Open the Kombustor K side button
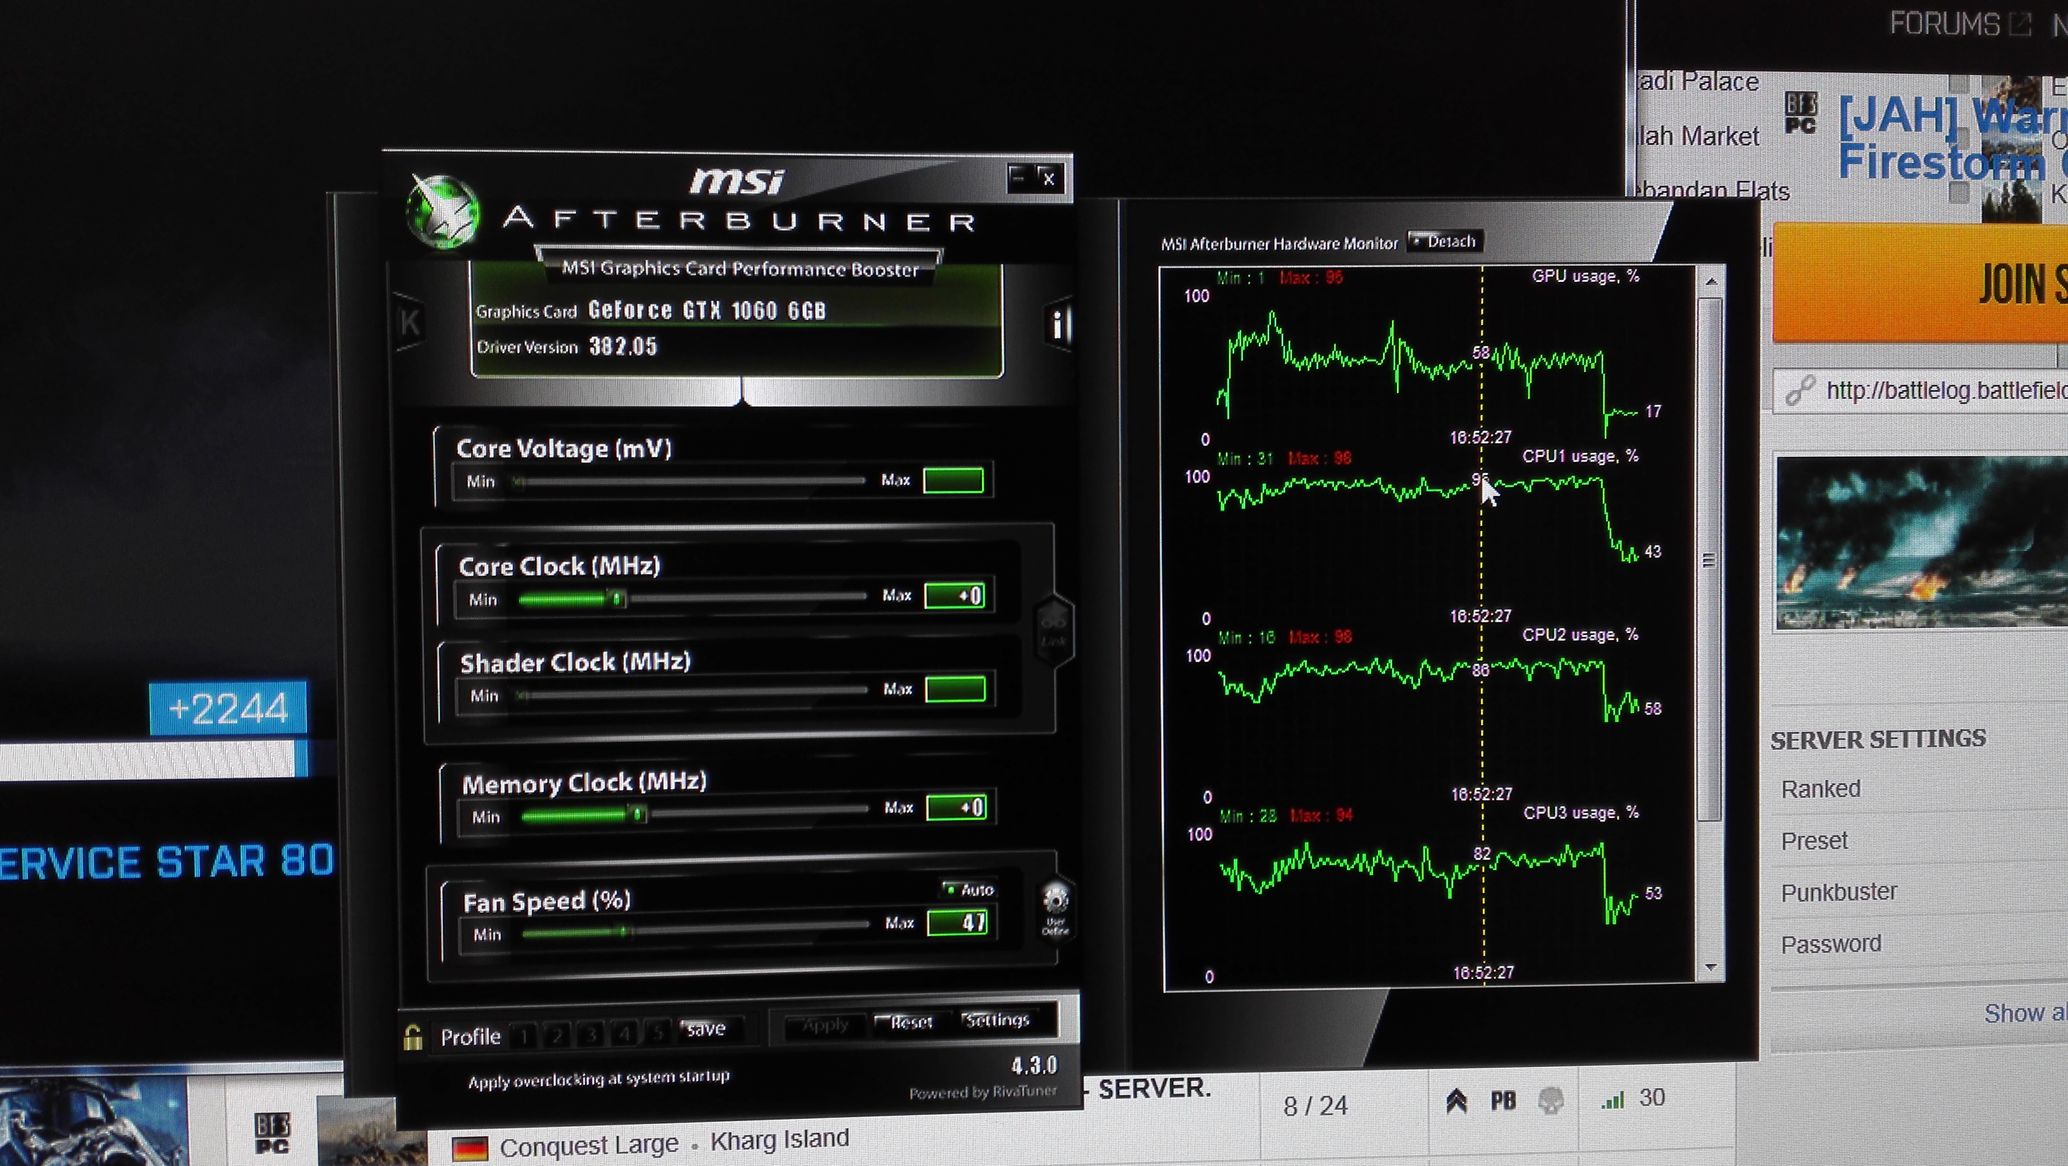2068x1166 pixels. [410, 322]
